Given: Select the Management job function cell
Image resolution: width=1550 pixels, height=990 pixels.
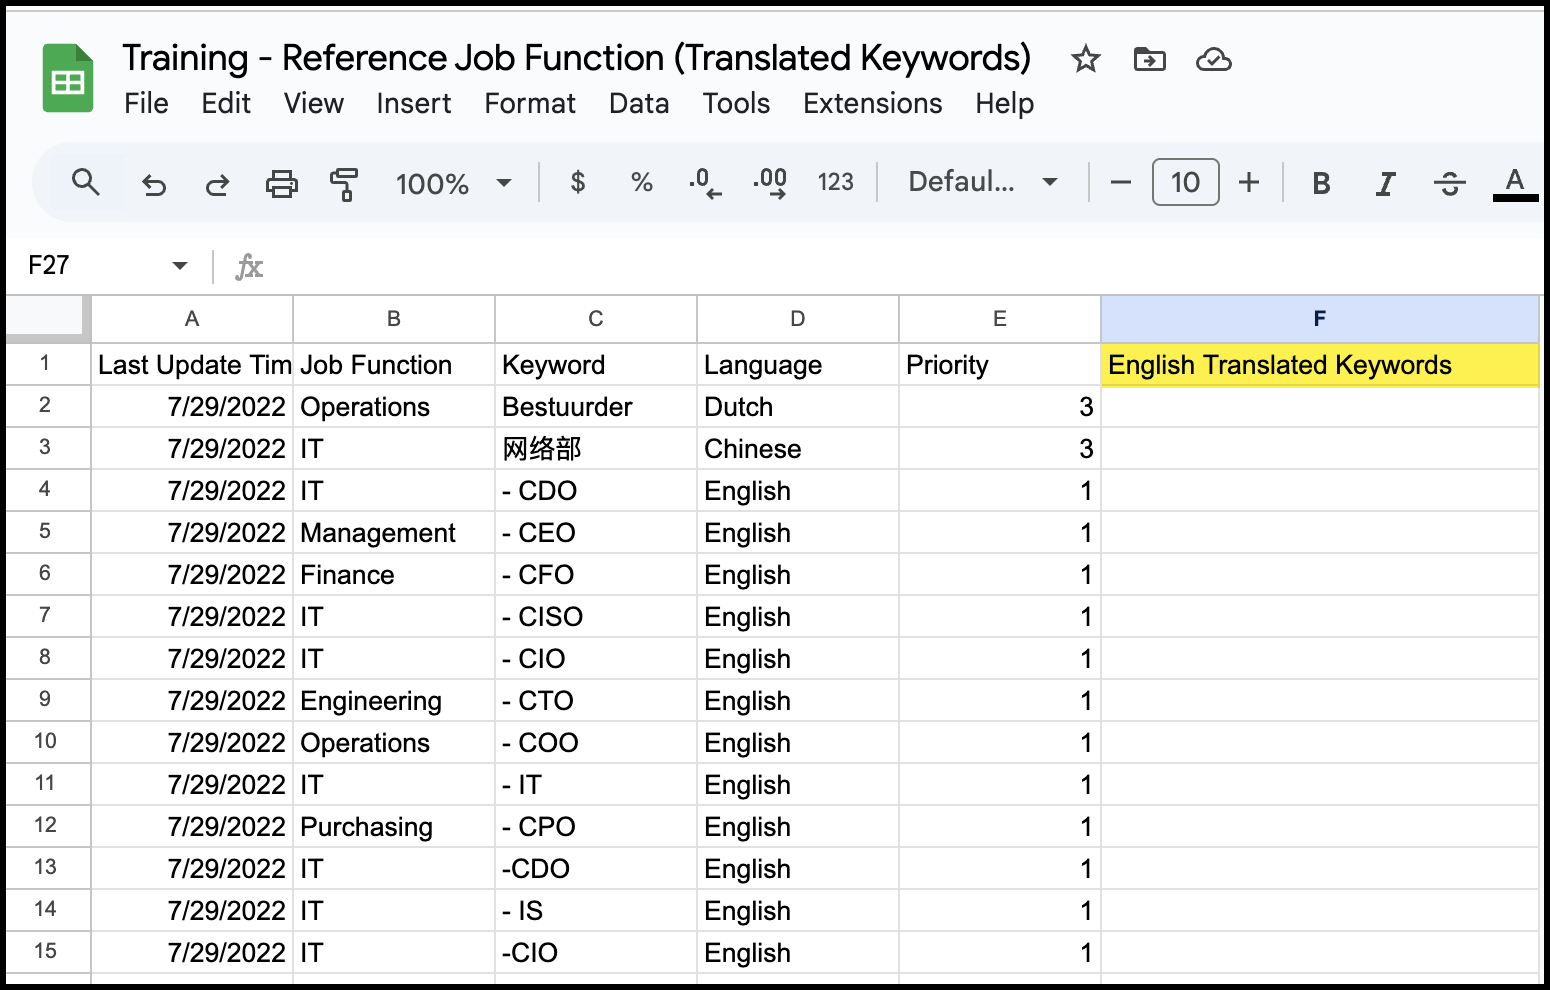Looking at the screenshot, I should (x=394, y=533).
